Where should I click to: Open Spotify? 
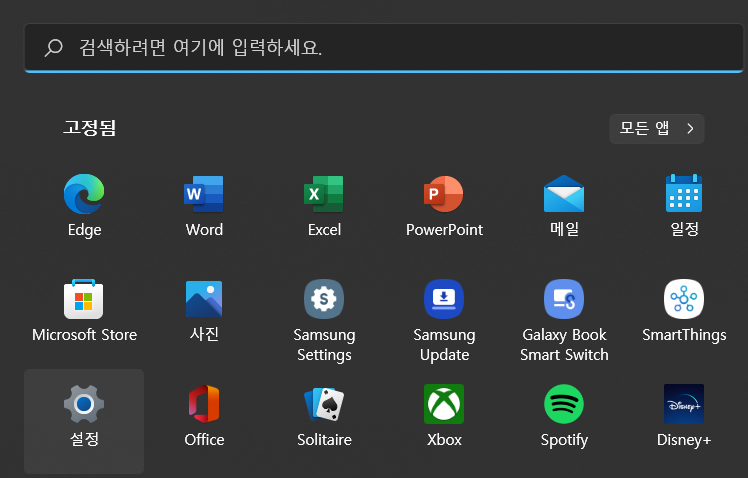[x=564, y=416]
